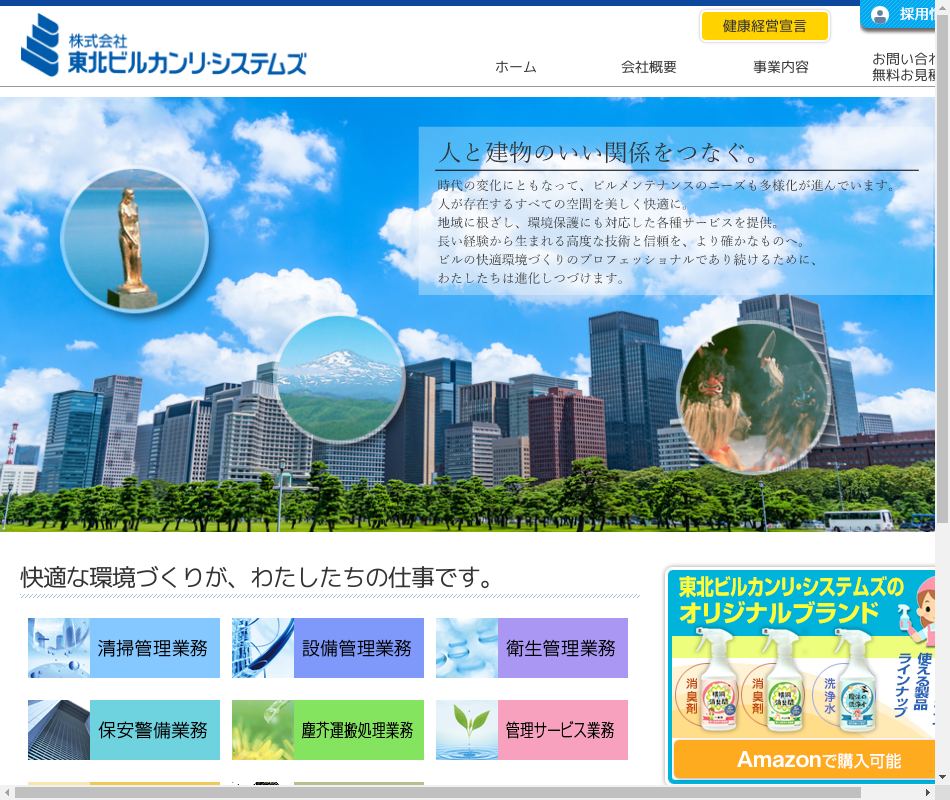Open the 健康経営宣言 yellow button
Image resolution: width=950 pixels, height=800 pixels.
pyautogui.click(x=765, y=26)
